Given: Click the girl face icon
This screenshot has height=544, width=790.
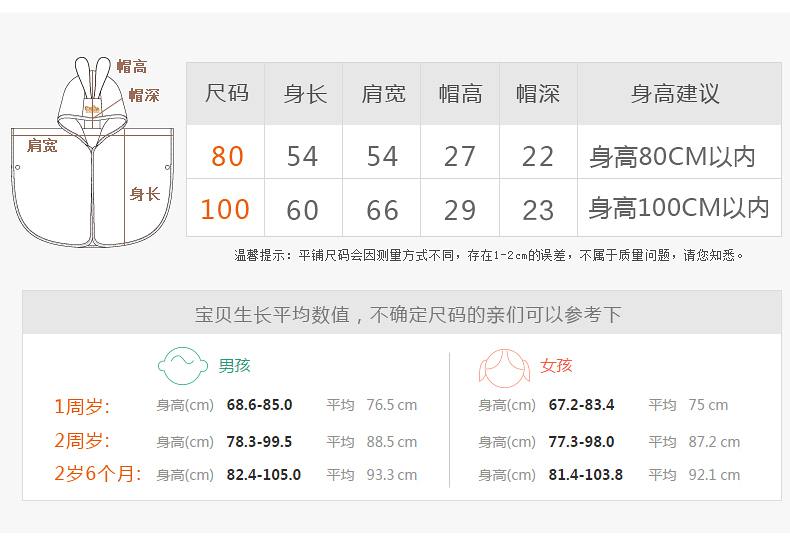Looking at the screenshot, I should click(505, 368).
